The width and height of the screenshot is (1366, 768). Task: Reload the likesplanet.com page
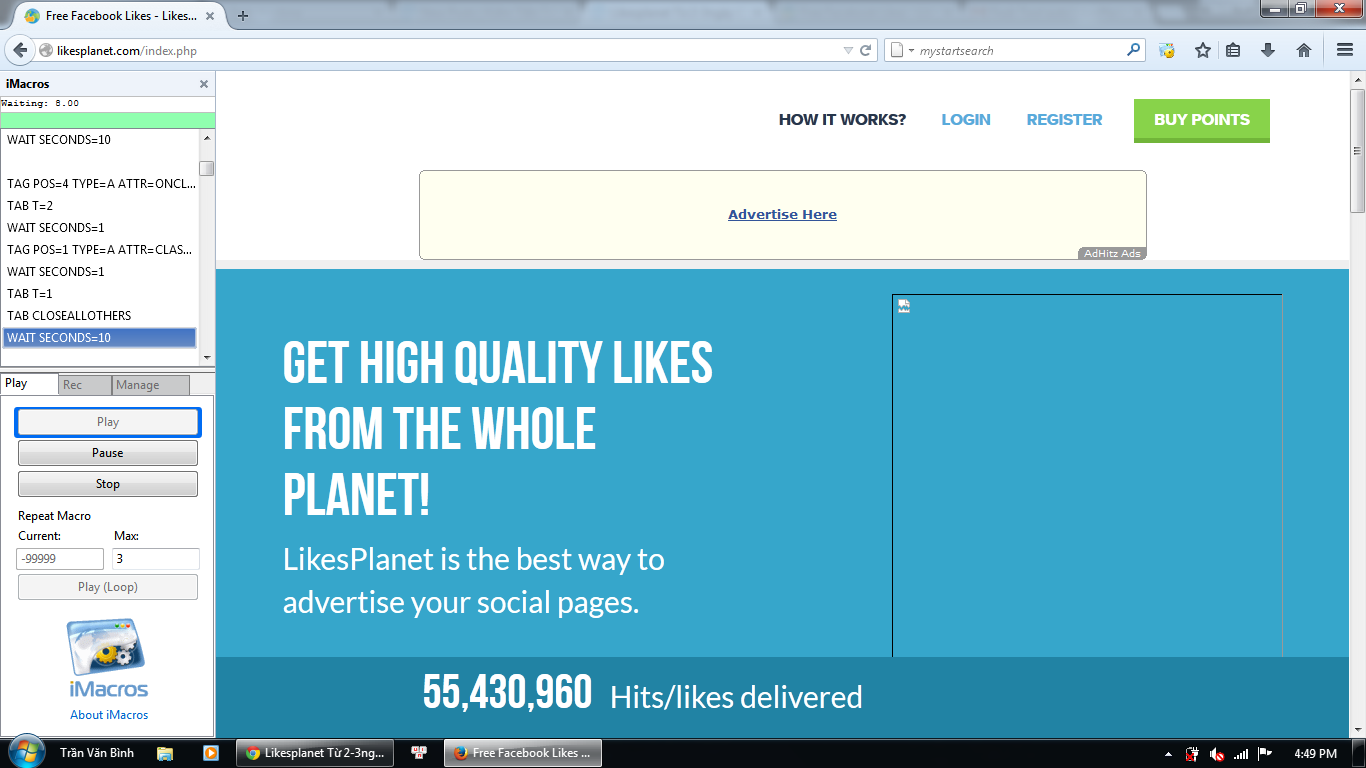(x=866, y=50)
